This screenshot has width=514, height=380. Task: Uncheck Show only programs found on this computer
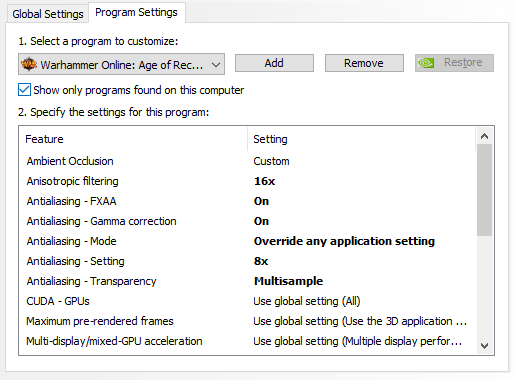click(24, 90)
